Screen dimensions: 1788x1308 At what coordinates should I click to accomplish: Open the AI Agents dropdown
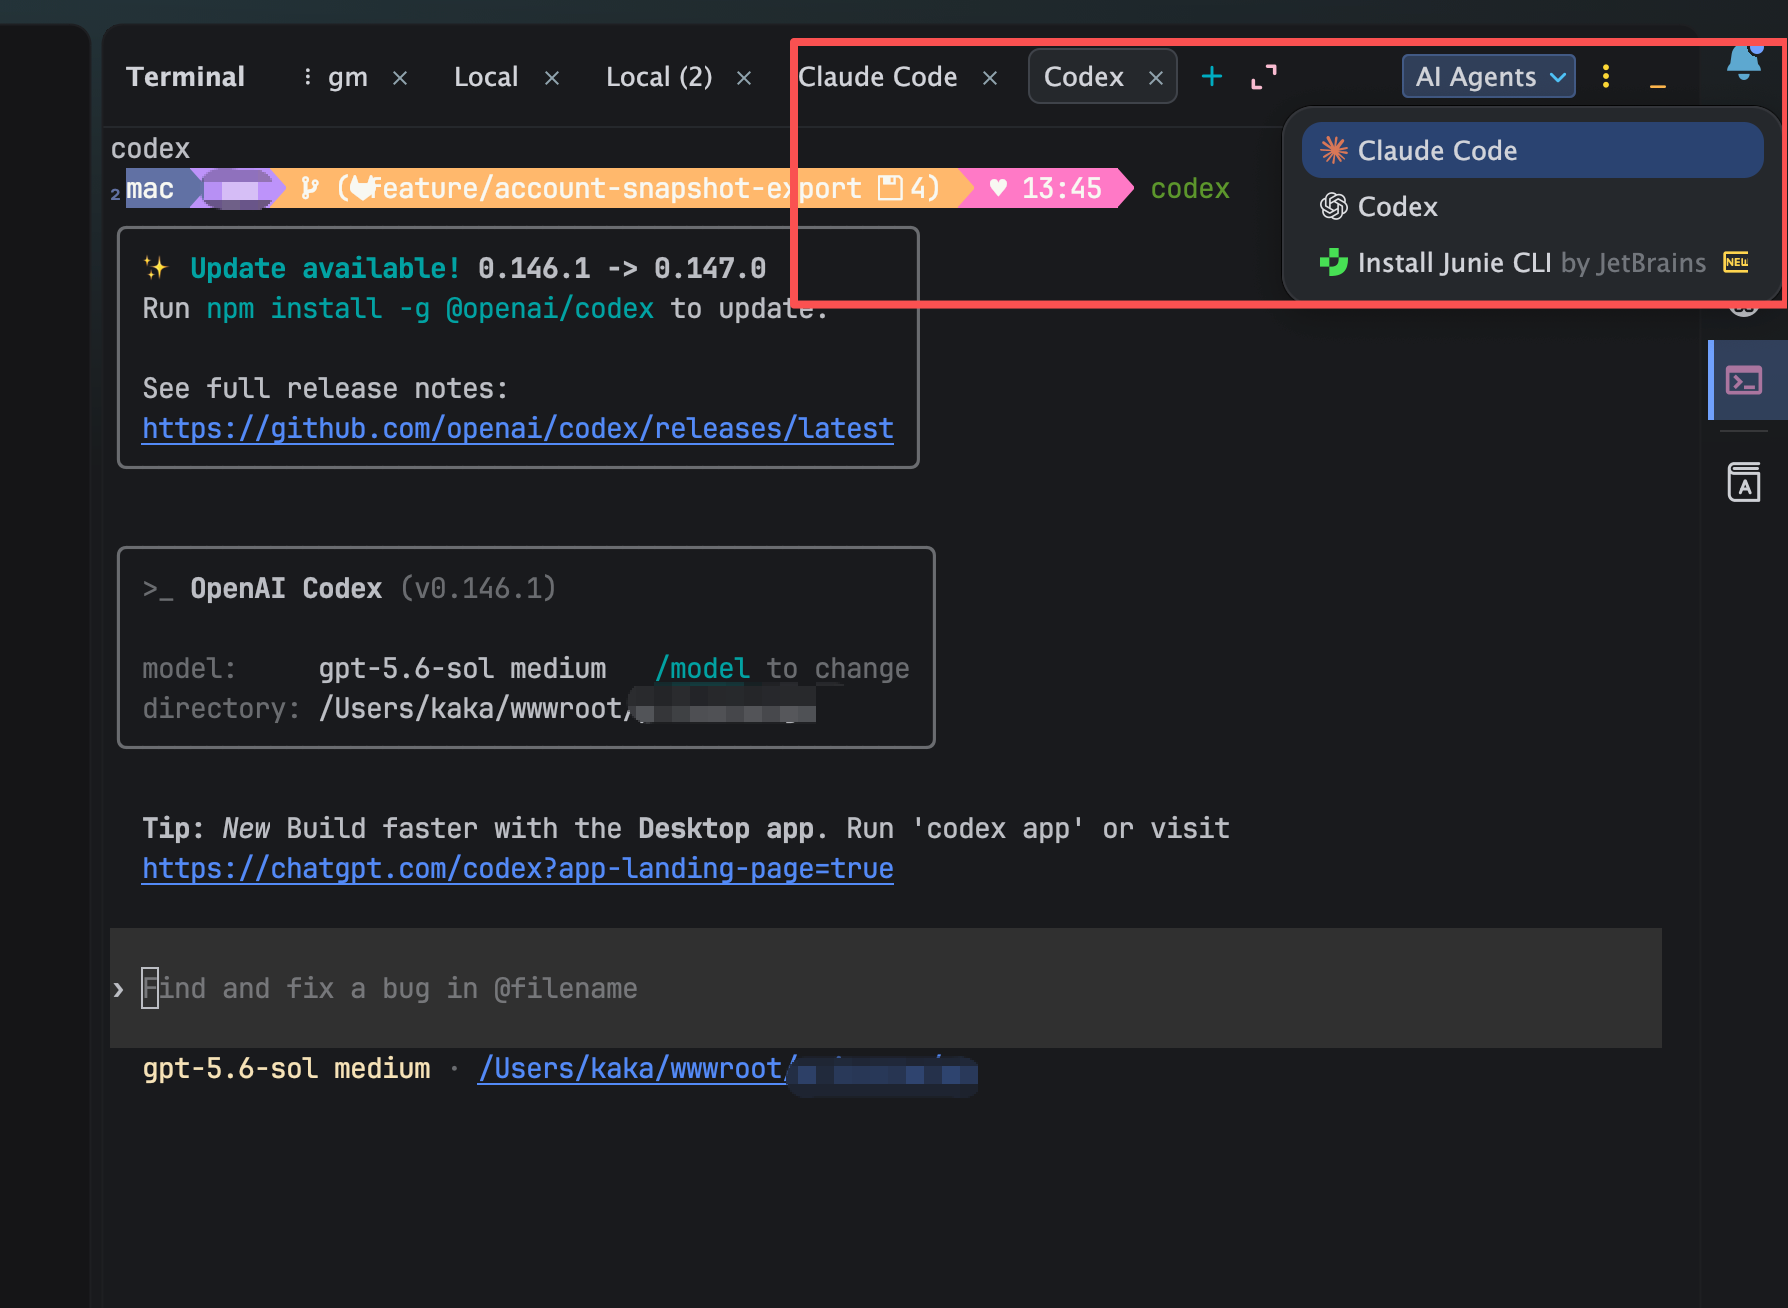[x=1489, y=76]
